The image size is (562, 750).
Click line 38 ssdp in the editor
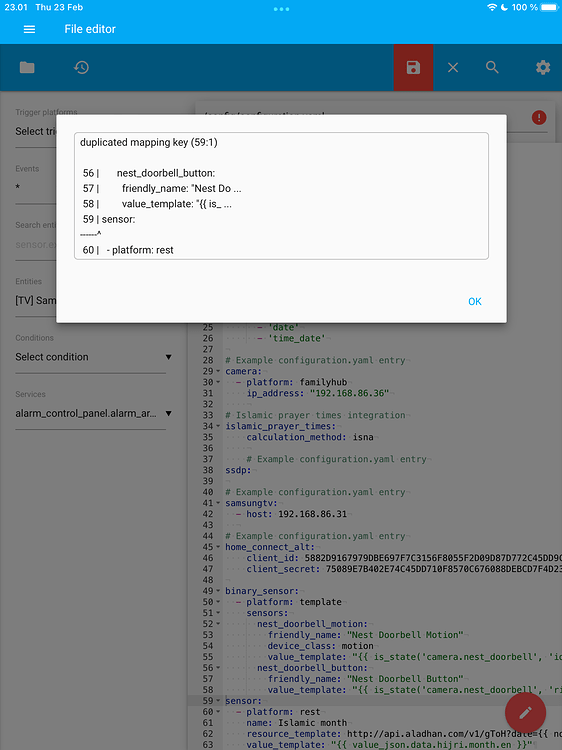[238, 470]
